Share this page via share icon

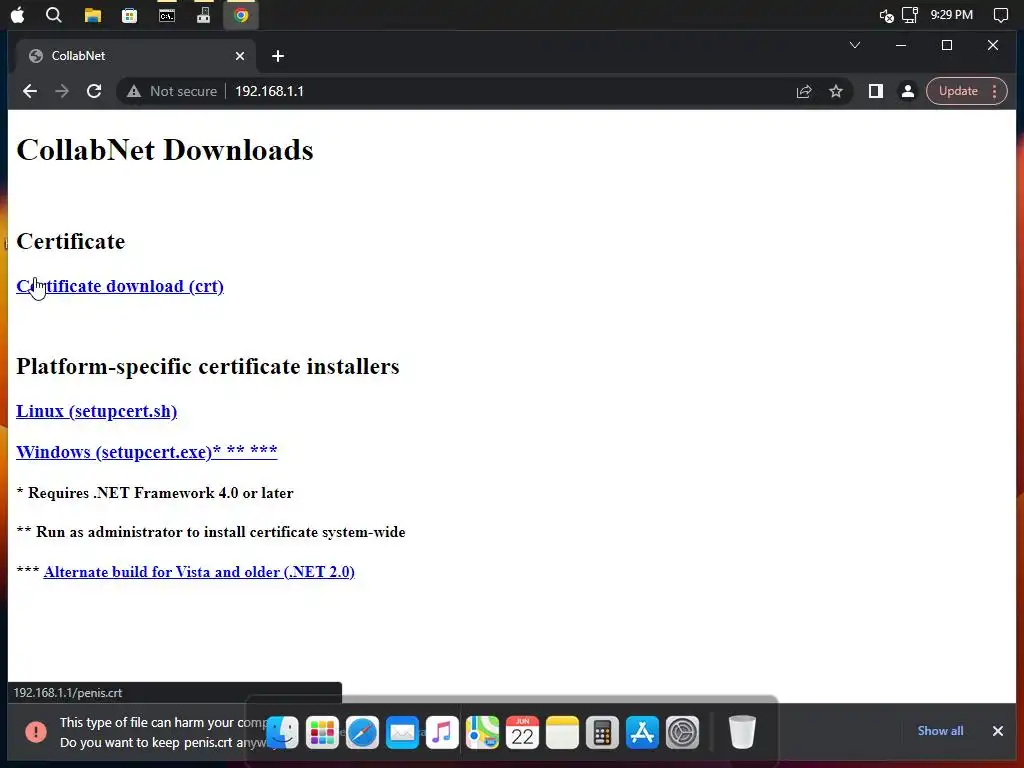804,91
